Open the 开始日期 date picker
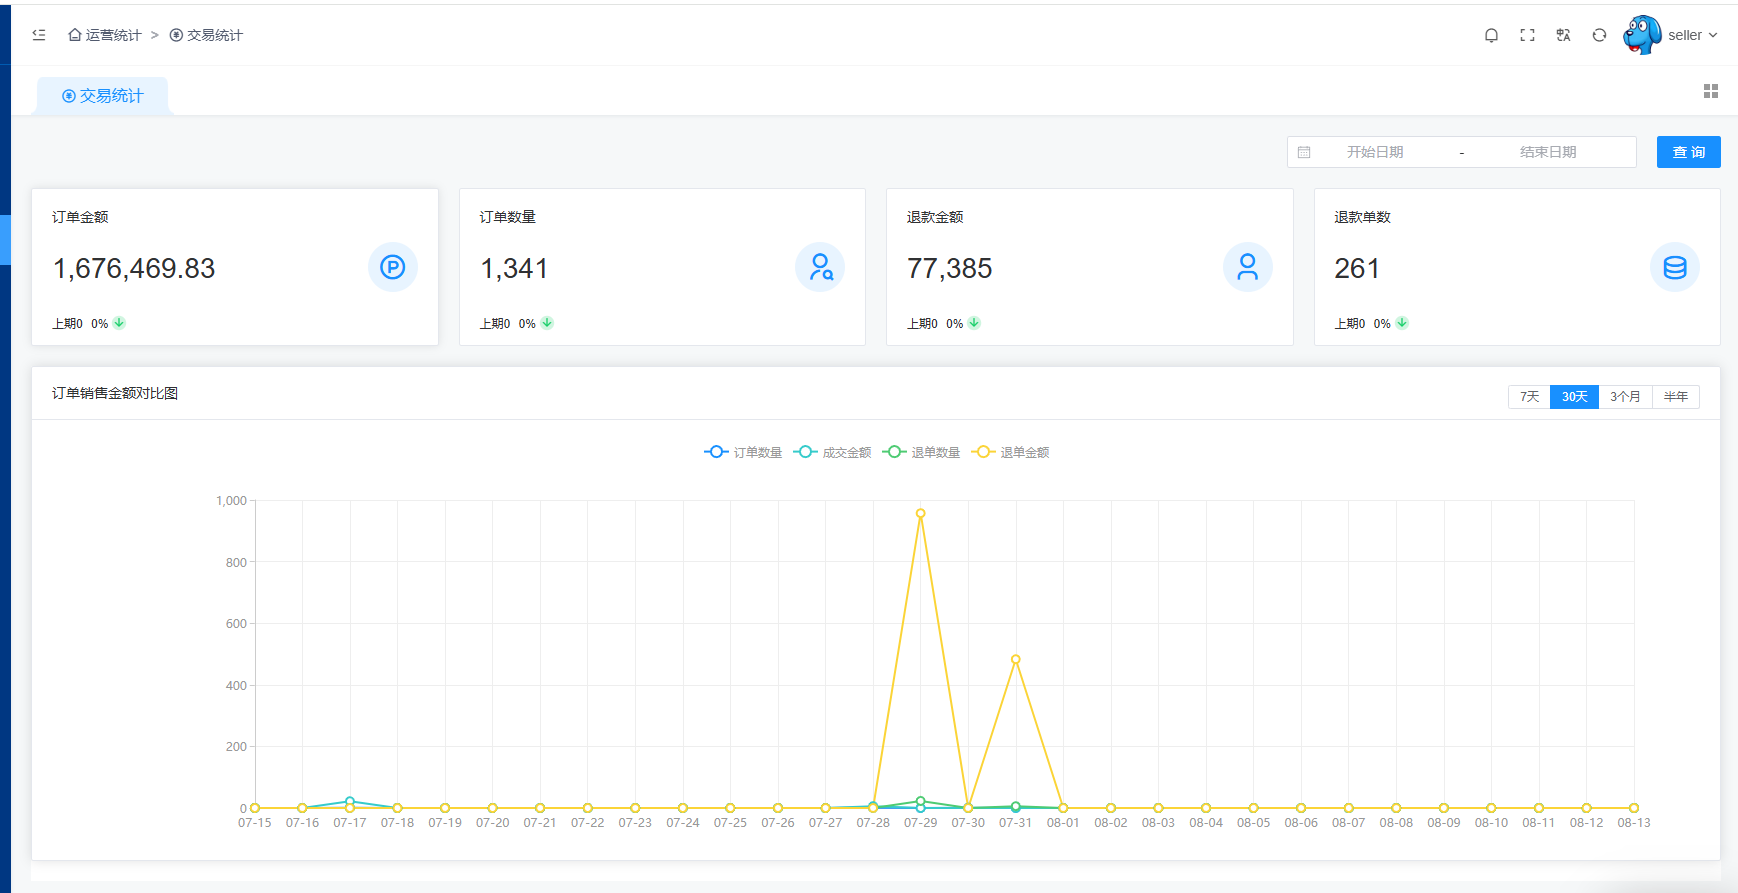Screen dimensions: 1738x893 [1375, 152]
